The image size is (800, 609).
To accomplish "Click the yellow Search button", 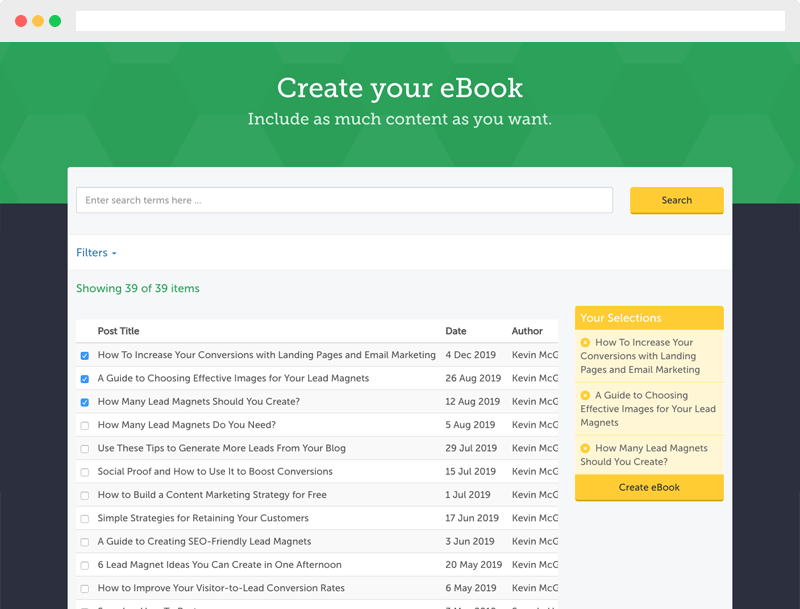I will click(x=676, y=200).
